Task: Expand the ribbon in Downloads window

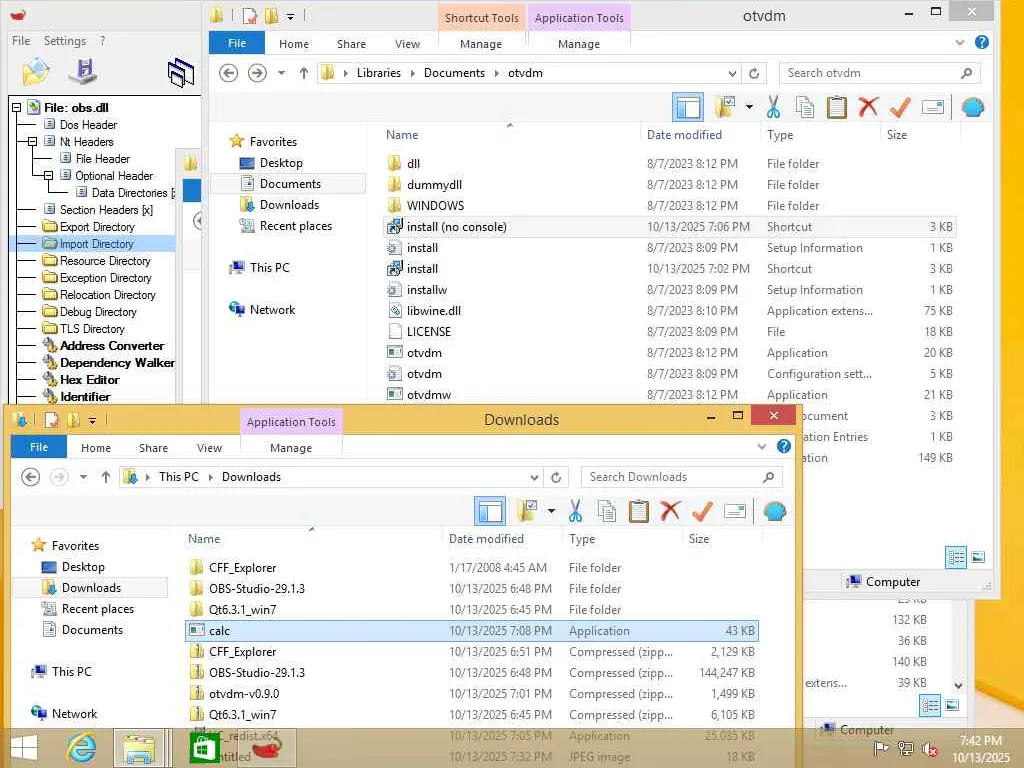Action: (761, 447)
